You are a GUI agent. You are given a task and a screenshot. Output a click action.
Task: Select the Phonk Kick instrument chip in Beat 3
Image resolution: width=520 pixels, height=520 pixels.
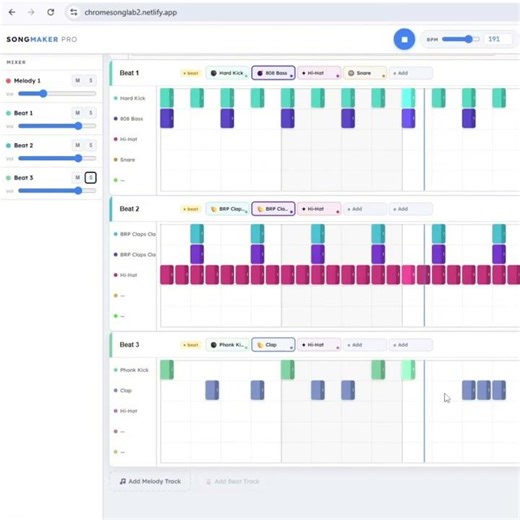(x=227, y=345)
